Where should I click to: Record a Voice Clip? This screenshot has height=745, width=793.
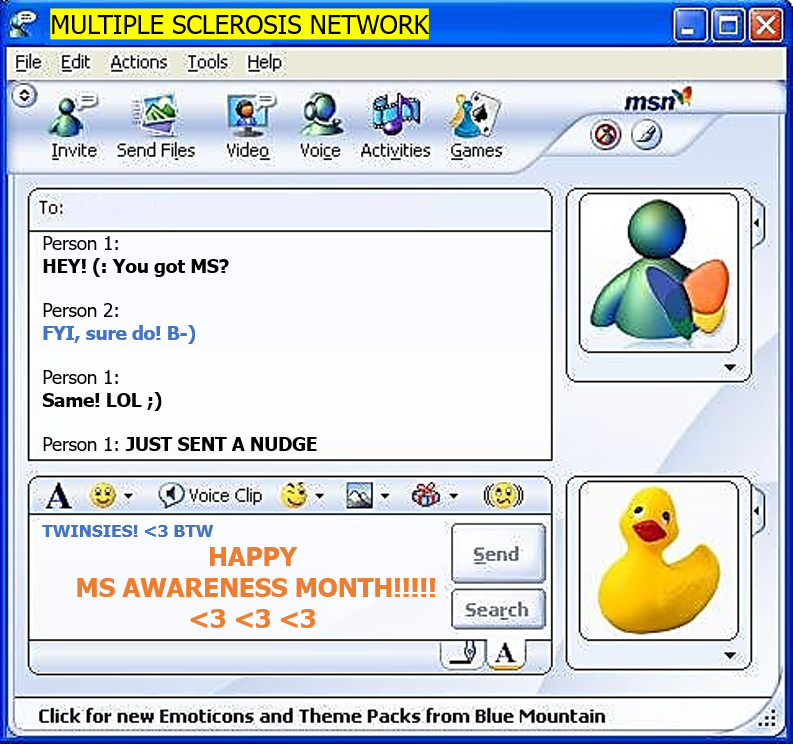[x=210, y=496]
